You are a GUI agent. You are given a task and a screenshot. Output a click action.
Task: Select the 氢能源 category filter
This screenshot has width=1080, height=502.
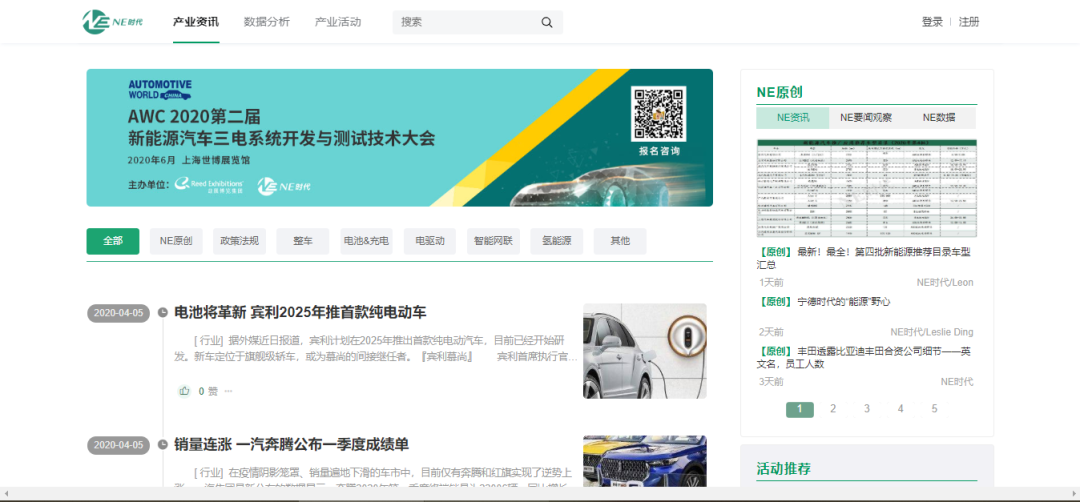[x=557, y=241]
